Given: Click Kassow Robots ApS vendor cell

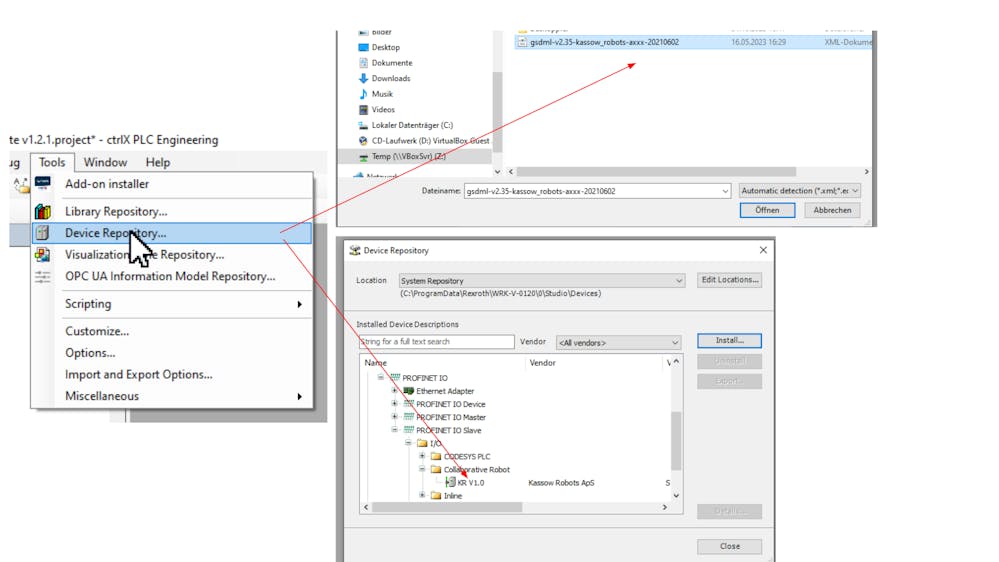Looking at the screenshot, I should point(561,483).
